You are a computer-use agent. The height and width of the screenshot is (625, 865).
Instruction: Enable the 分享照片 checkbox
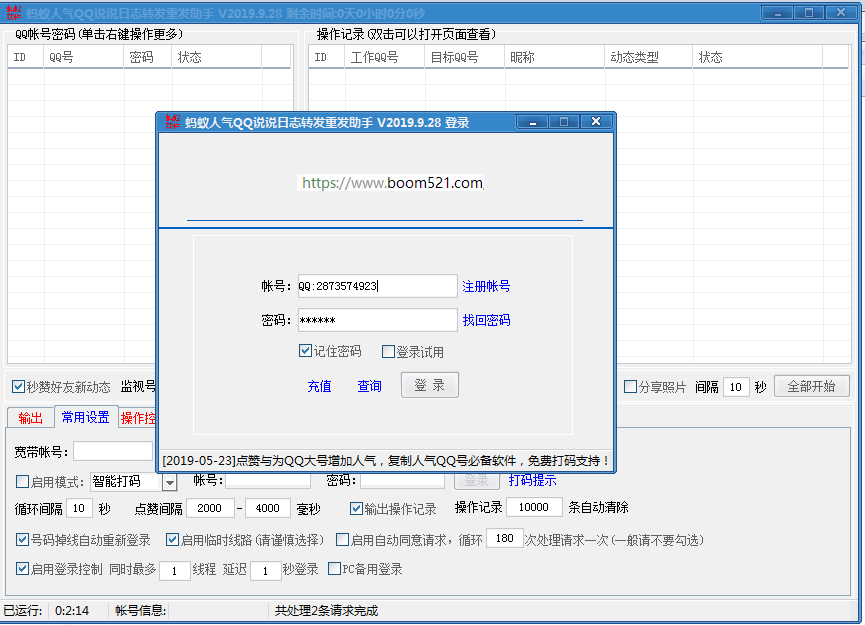tap(631, 387)
